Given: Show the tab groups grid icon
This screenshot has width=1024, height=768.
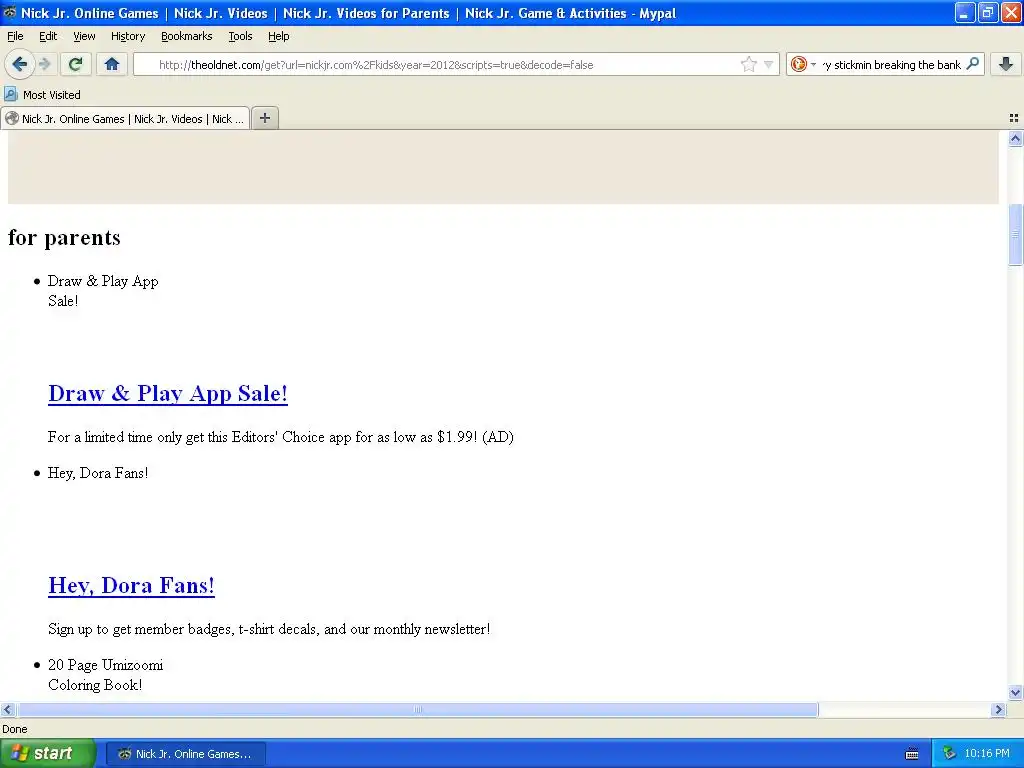Looking at the screenshot, I should (1014, 118).
